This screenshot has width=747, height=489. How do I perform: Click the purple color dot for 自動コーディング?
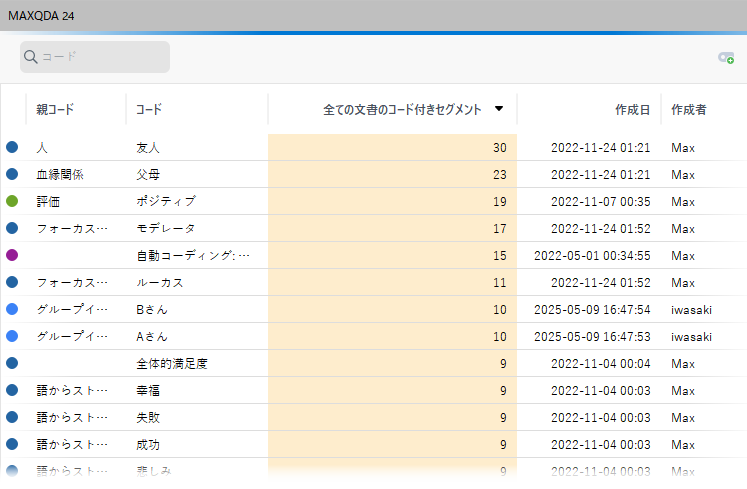(12, 255)
